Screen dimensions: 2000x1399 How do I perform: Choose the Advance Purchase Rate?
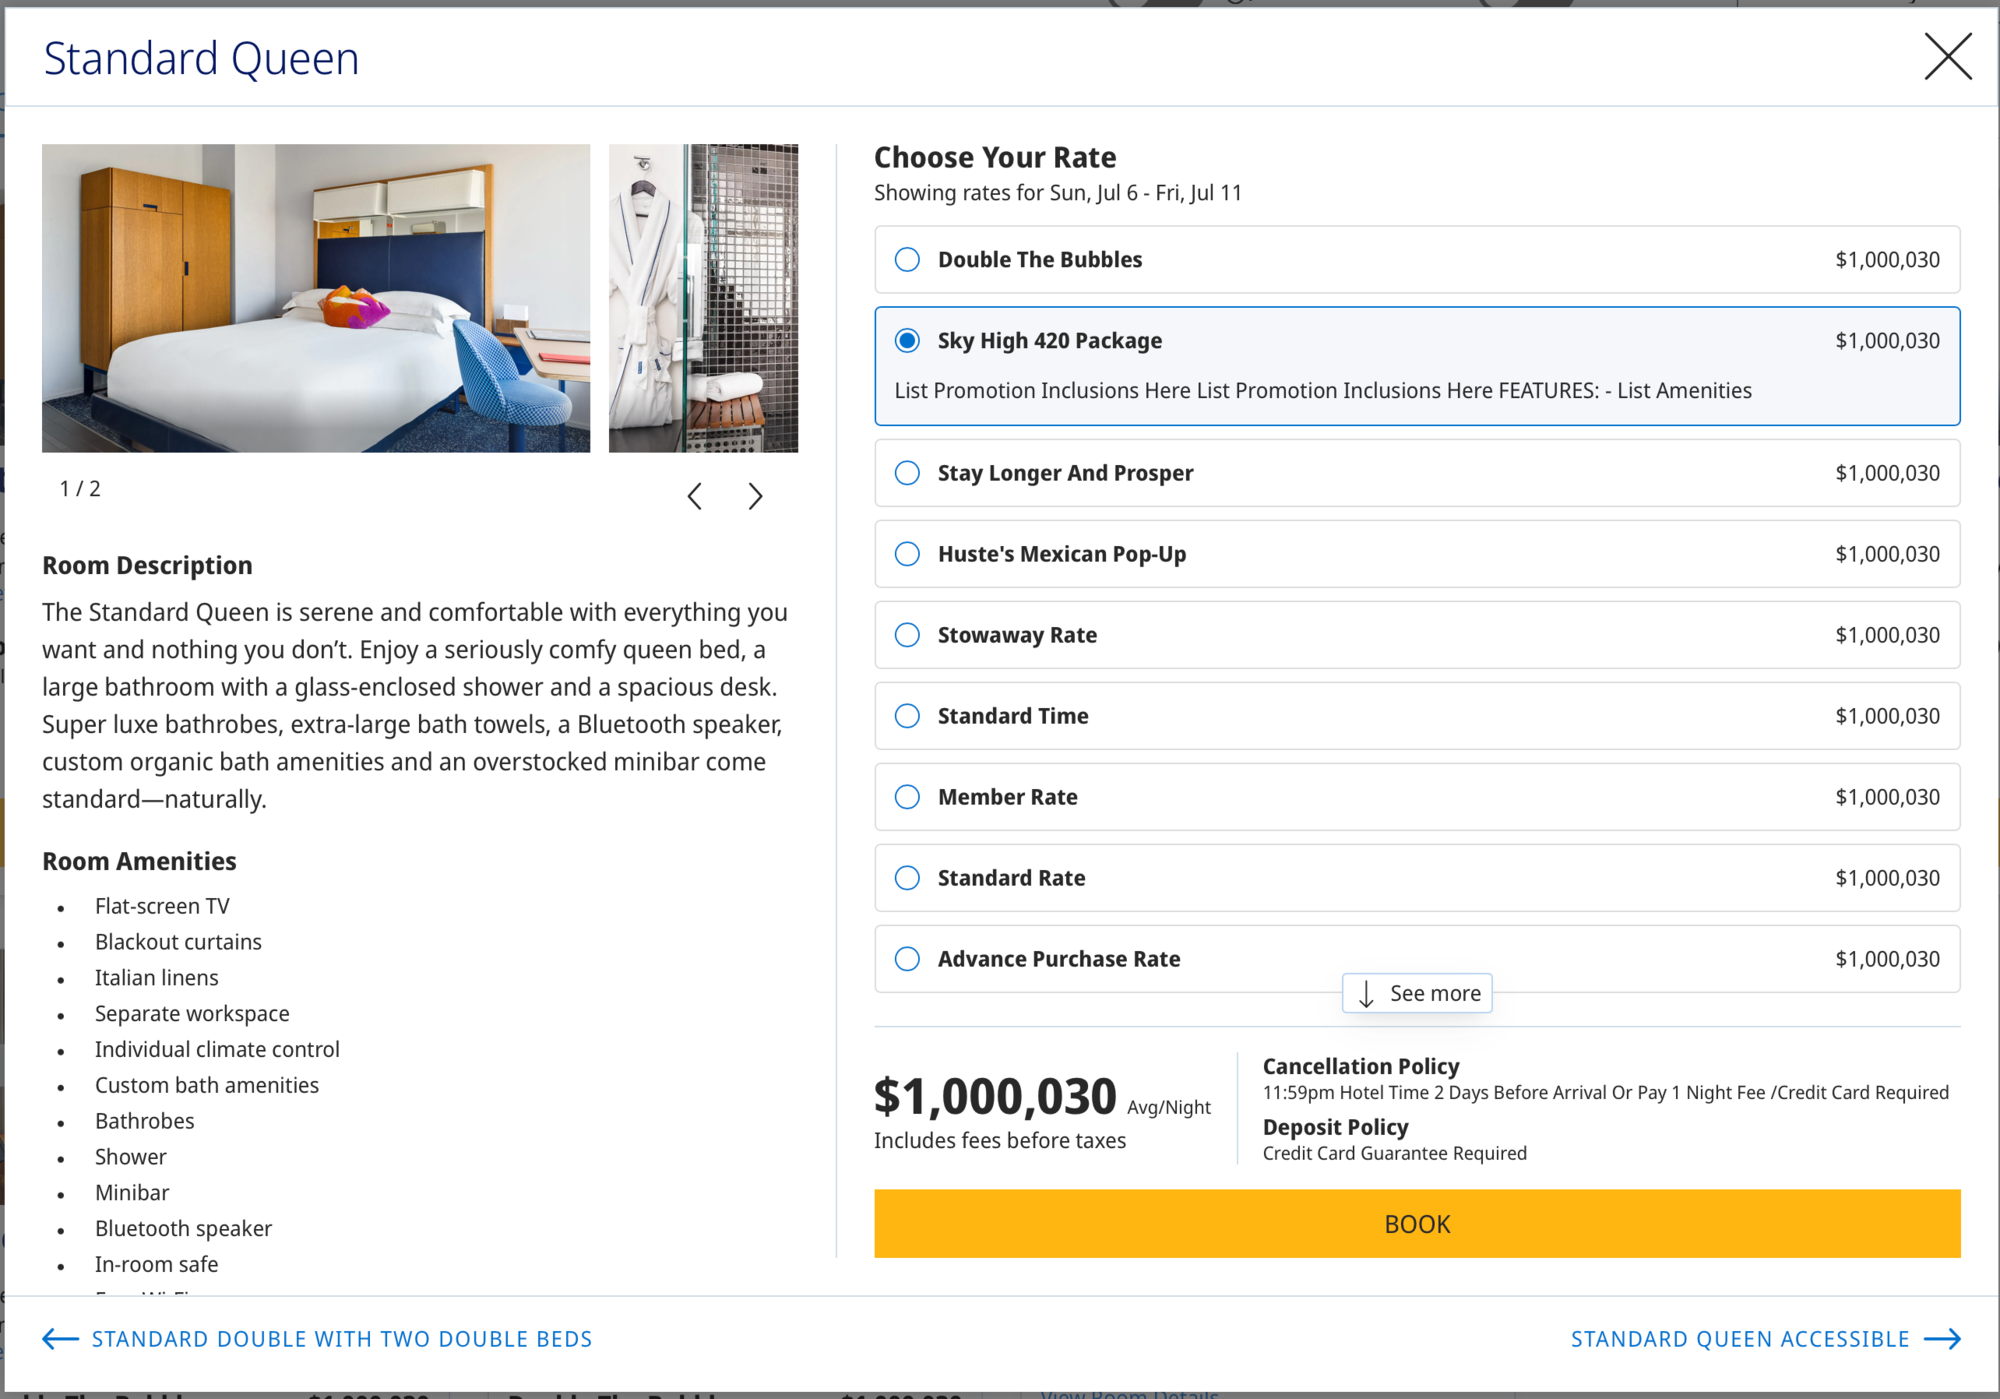[x=907, y=959]
